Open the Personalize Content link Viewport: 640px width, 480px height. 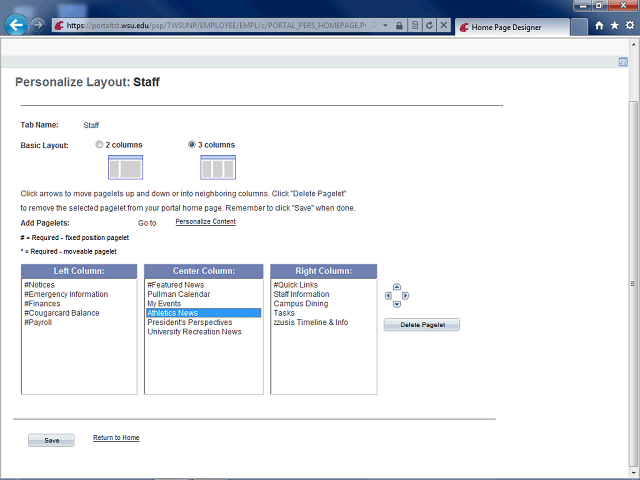click(x=205, y=221)
